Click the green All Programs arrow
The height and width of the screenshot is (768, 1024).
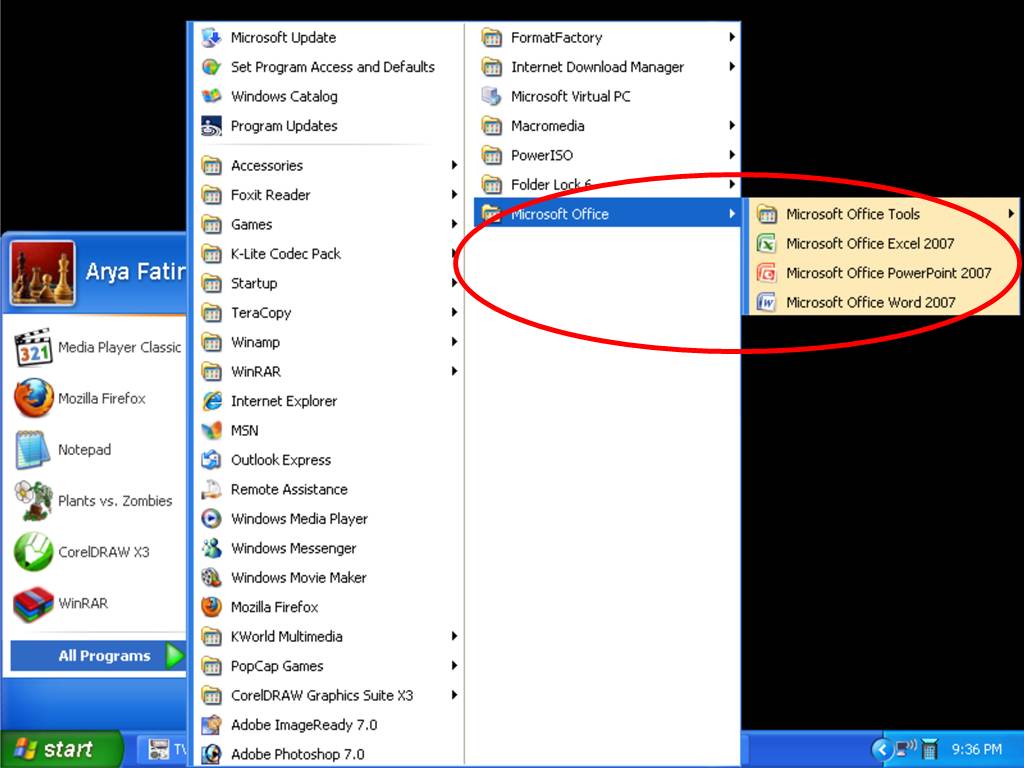[x=174, y=656]
